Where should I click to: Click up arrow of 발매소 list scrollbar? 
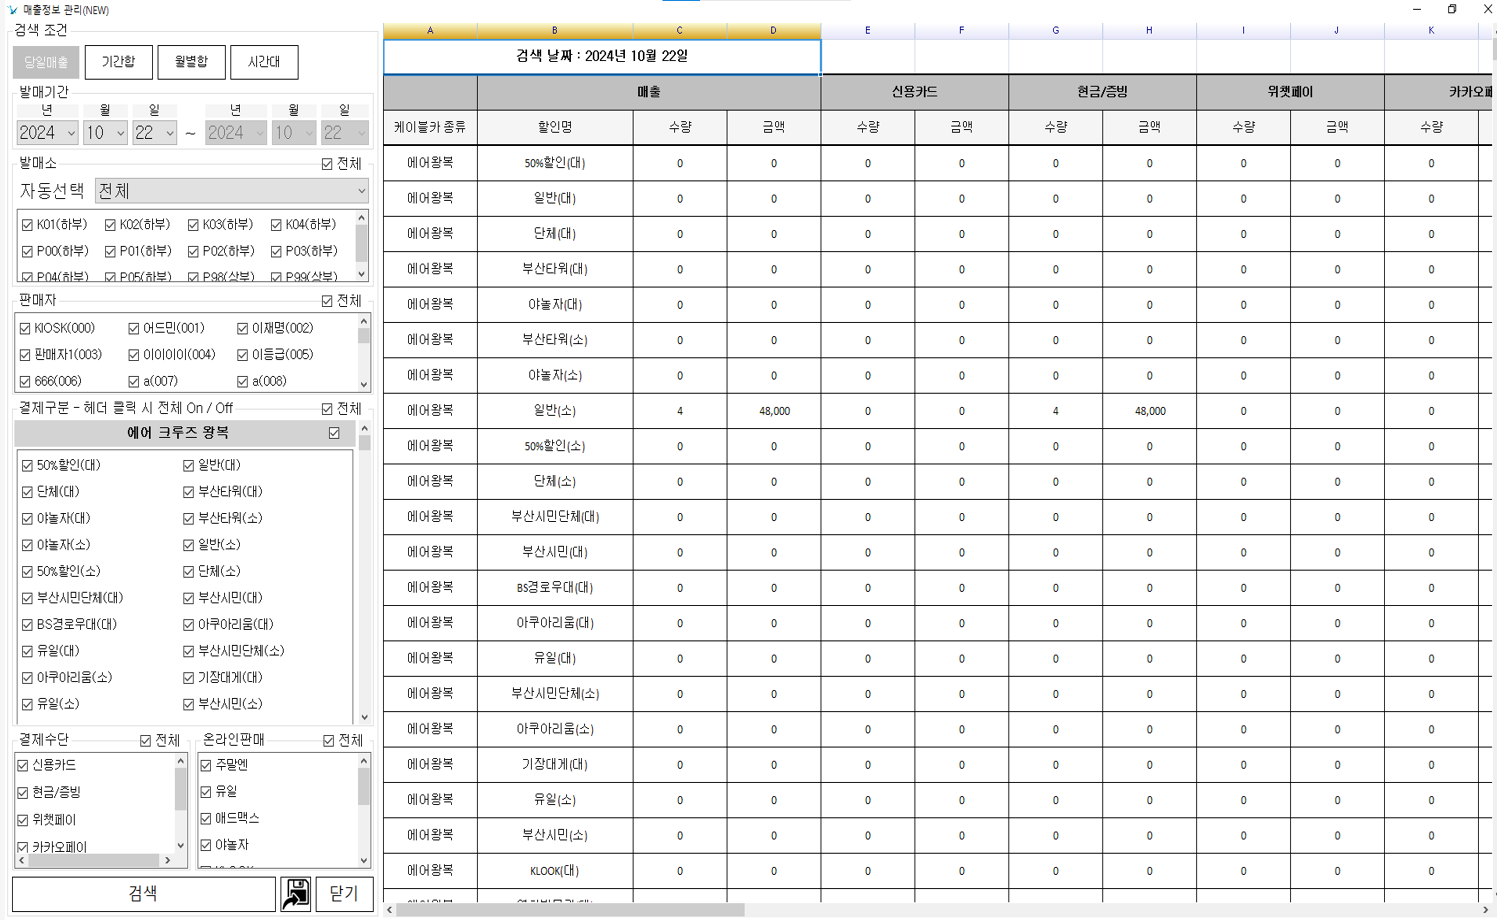361,218
